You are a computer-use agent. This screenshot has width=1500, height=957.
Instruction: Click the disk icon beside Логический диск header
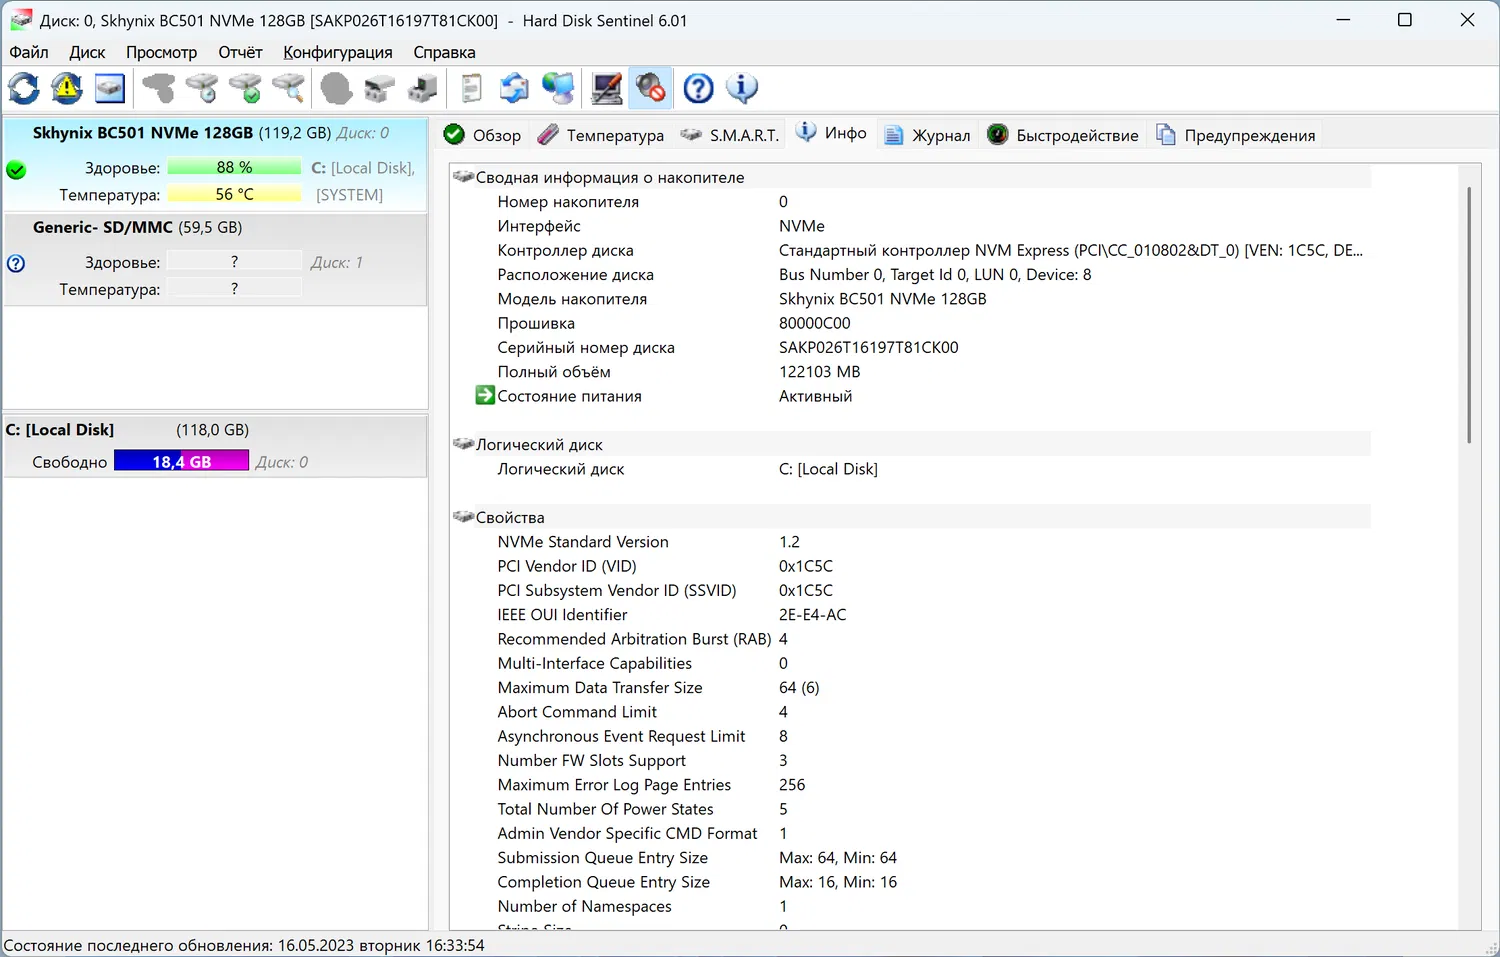pyautogui.click(x=463, y=444)
